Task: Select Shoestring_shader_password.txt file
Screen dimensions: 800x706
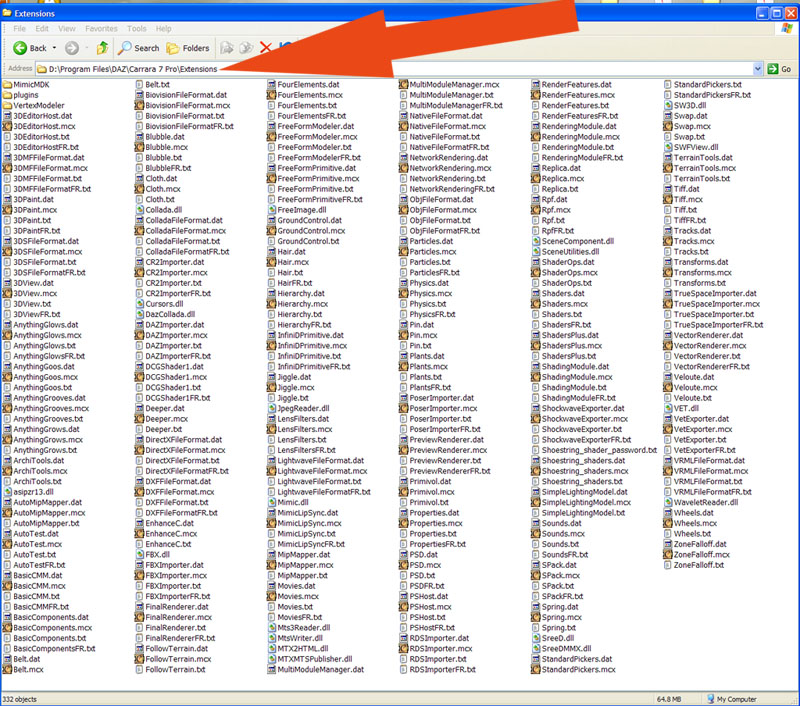Action: coord(594,450)
